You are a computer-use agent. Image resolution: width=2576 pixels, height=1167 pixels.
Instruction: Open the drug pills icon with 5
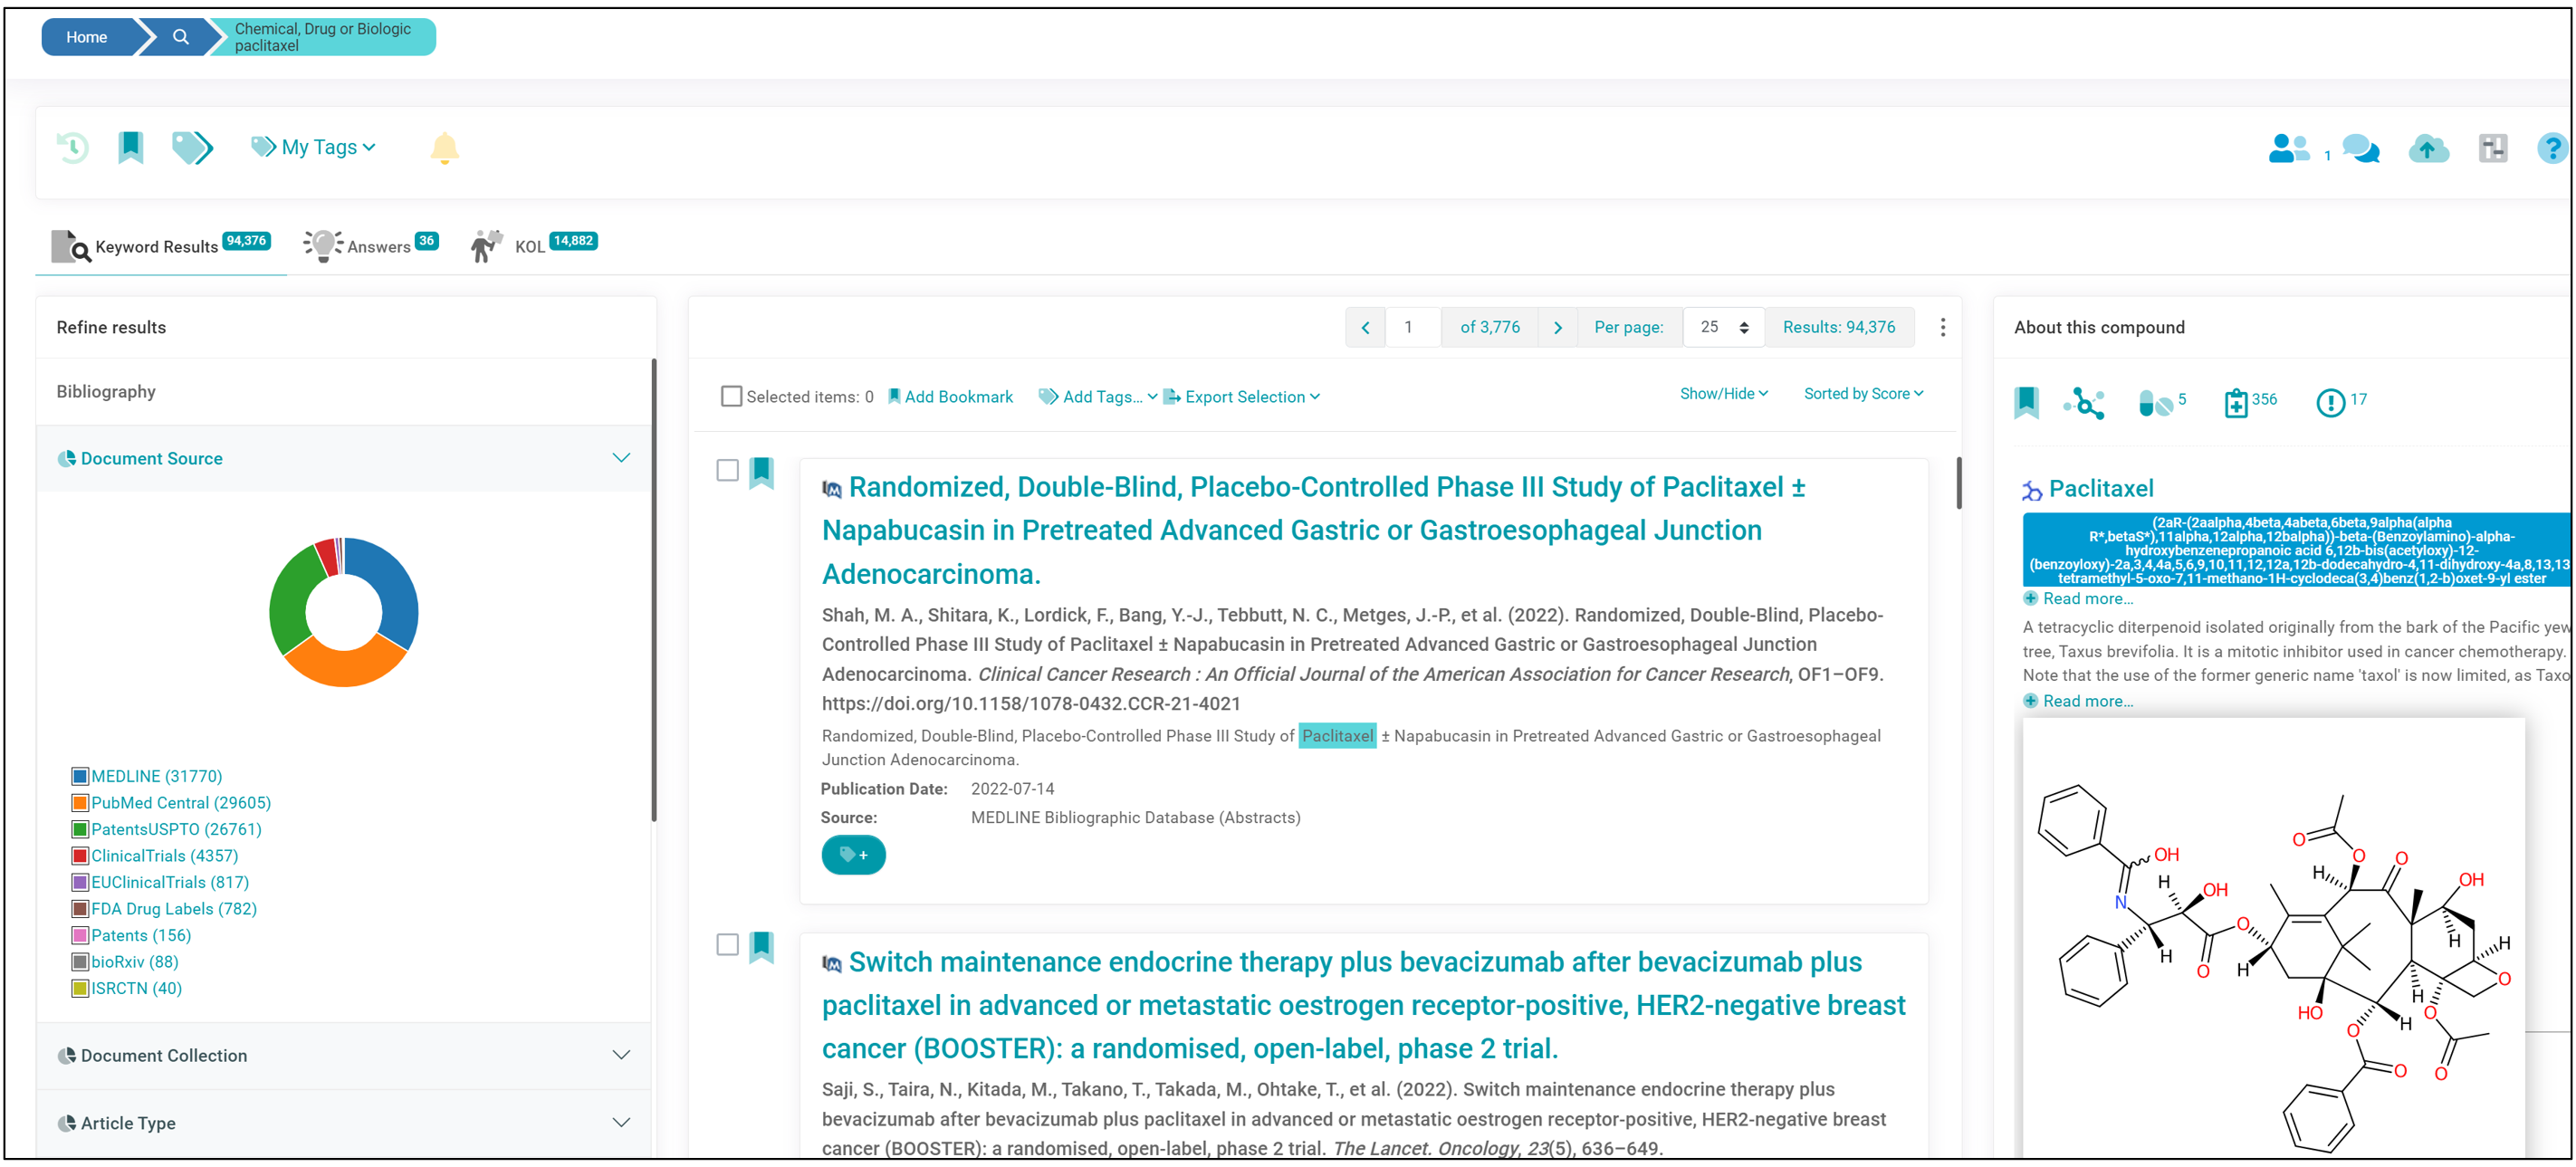2162,402
